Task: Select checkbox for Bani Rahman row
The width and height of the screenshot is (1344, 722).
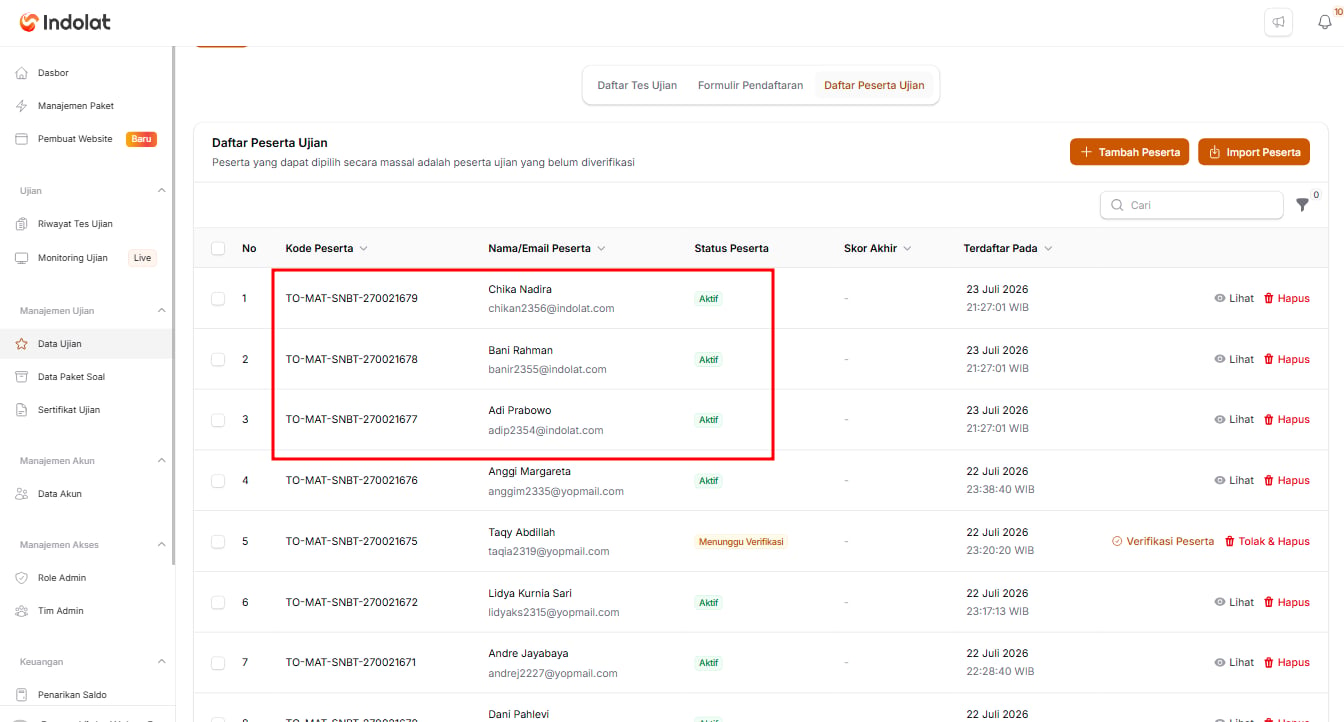Action: pos(218,359)
